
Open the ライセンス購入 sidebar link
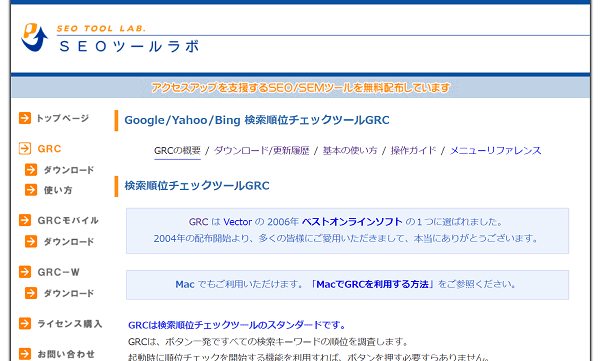tap(70, 324)
